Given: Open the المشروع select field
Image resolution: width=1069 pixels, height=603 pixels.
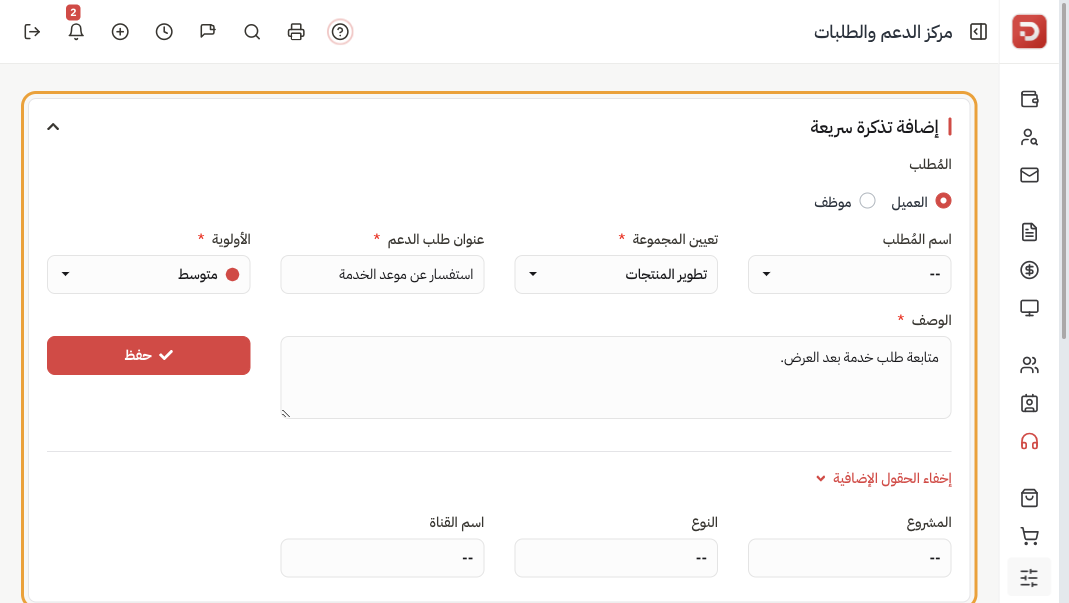Looking at the screenshot, I should [849, 558].
